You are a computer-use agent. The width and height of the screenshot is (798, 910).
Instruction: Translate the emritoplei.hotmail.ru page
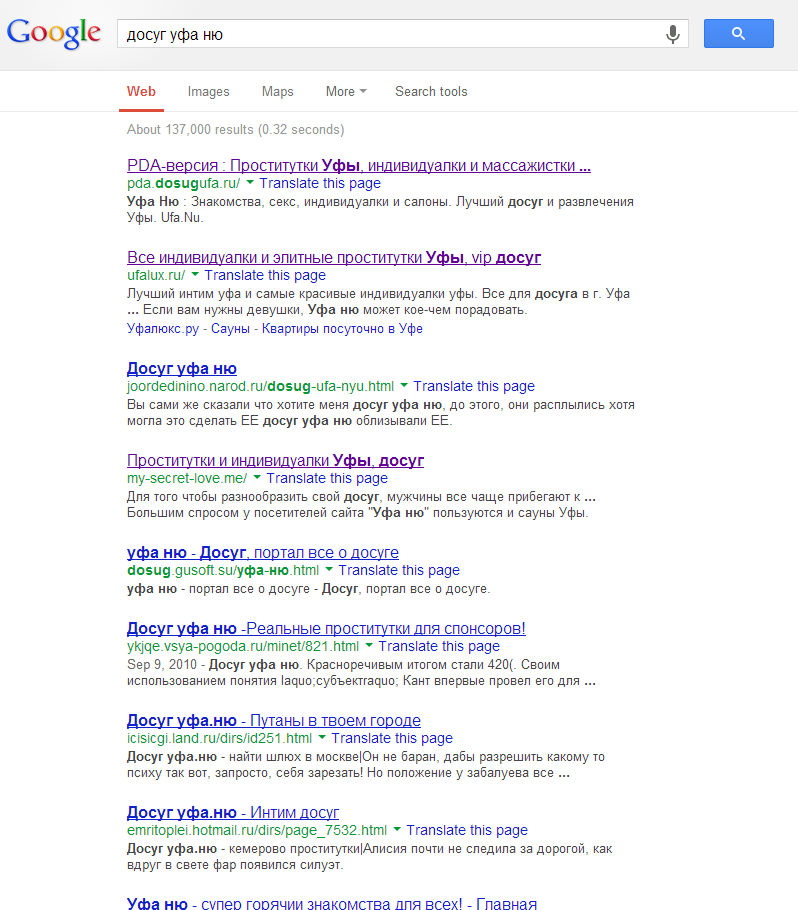click(467, 830)
